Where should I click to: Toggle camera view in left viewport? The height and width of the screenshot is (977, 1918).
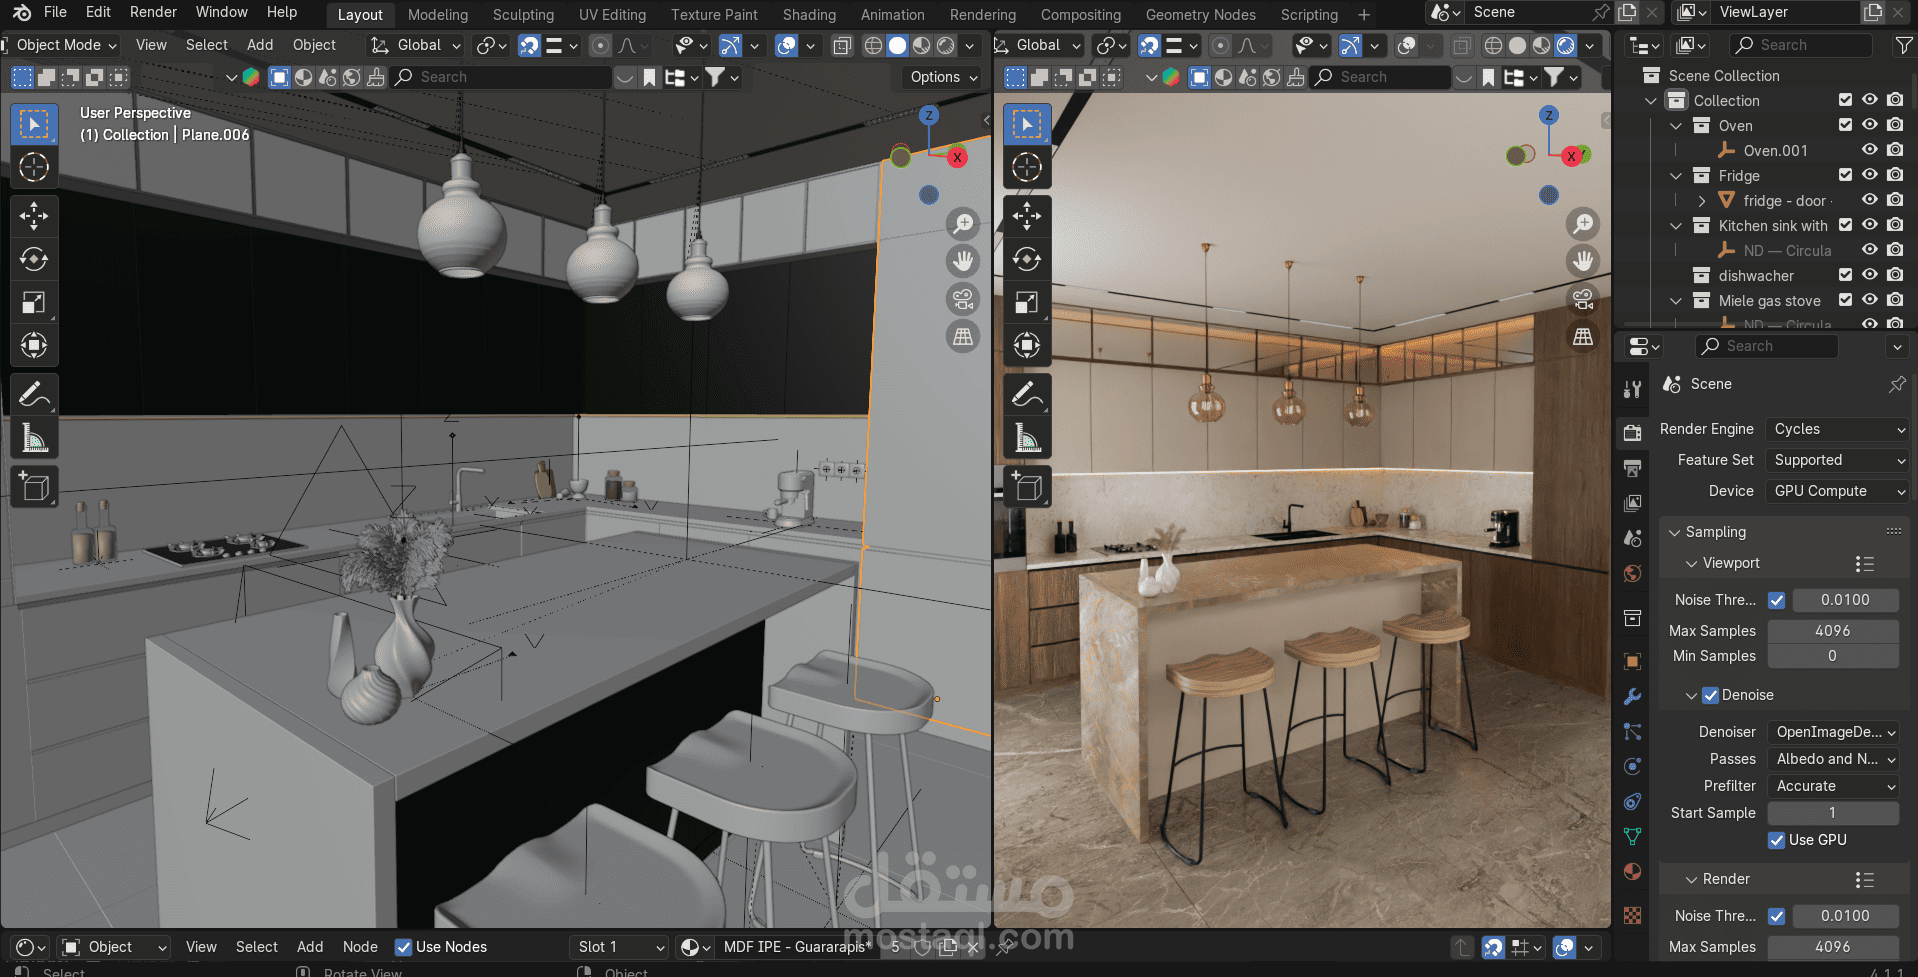click(963, 299)
